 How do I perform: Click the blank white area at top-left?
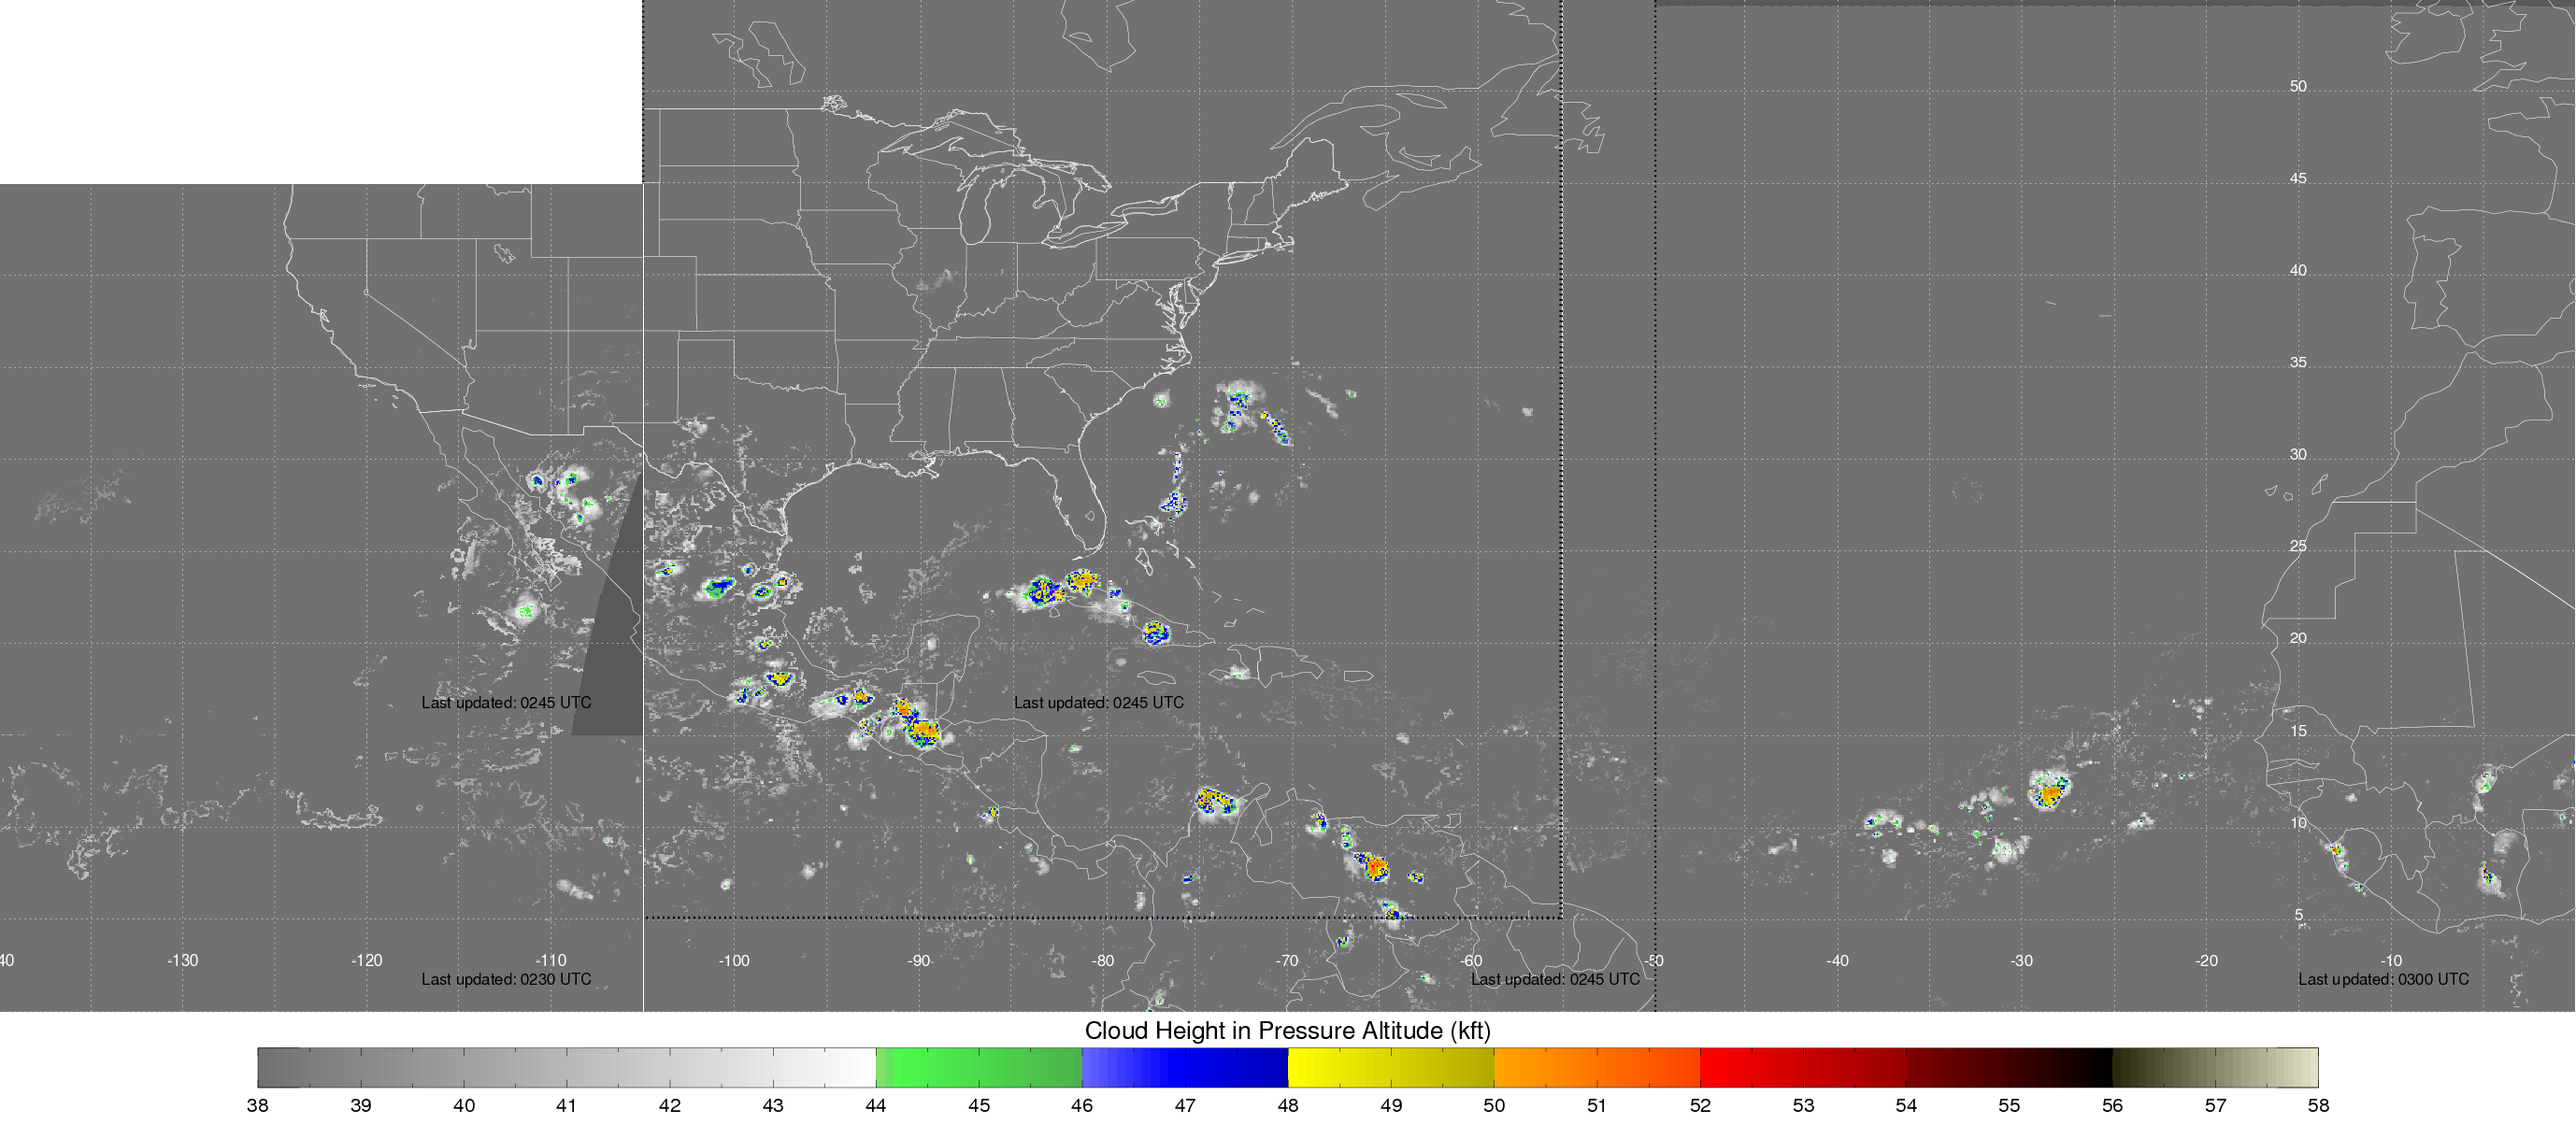click(320, 90)
